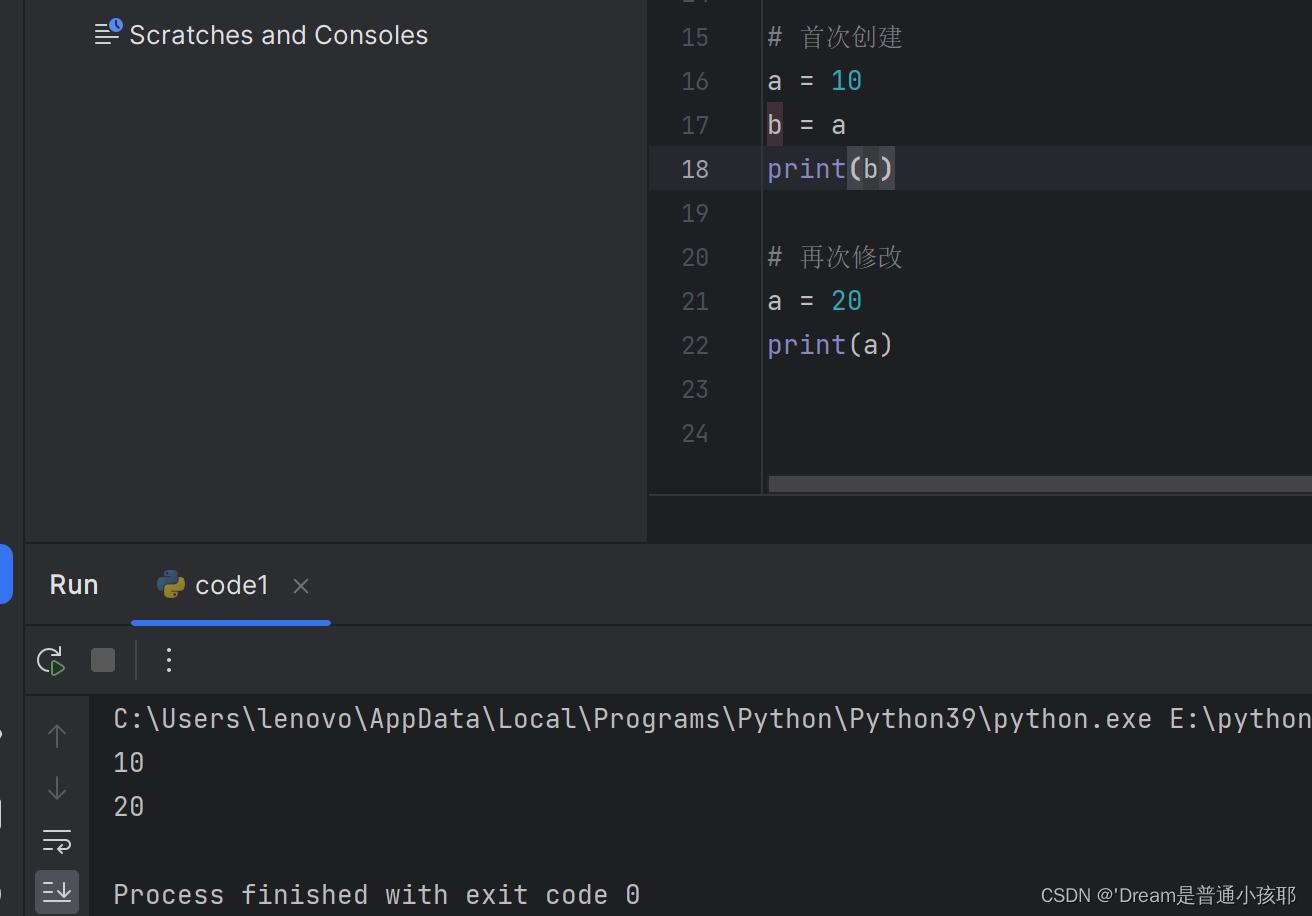Place cursor on code line 'a = 20'
Viewport: 1312px width, 916px height.
pyautogui.click(x=815, y=301)
